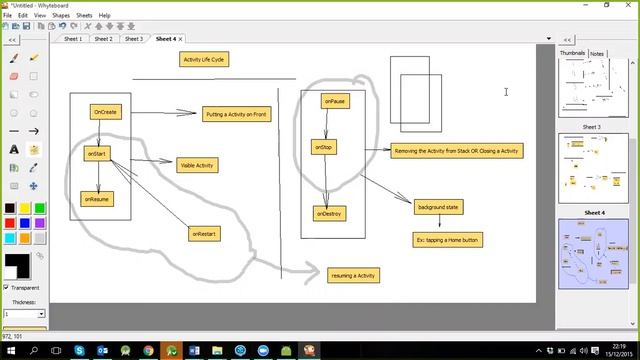The height and width of the screenshot is (360, 640).
Task: Select the Rectangle shape tool
Action: 33,76
